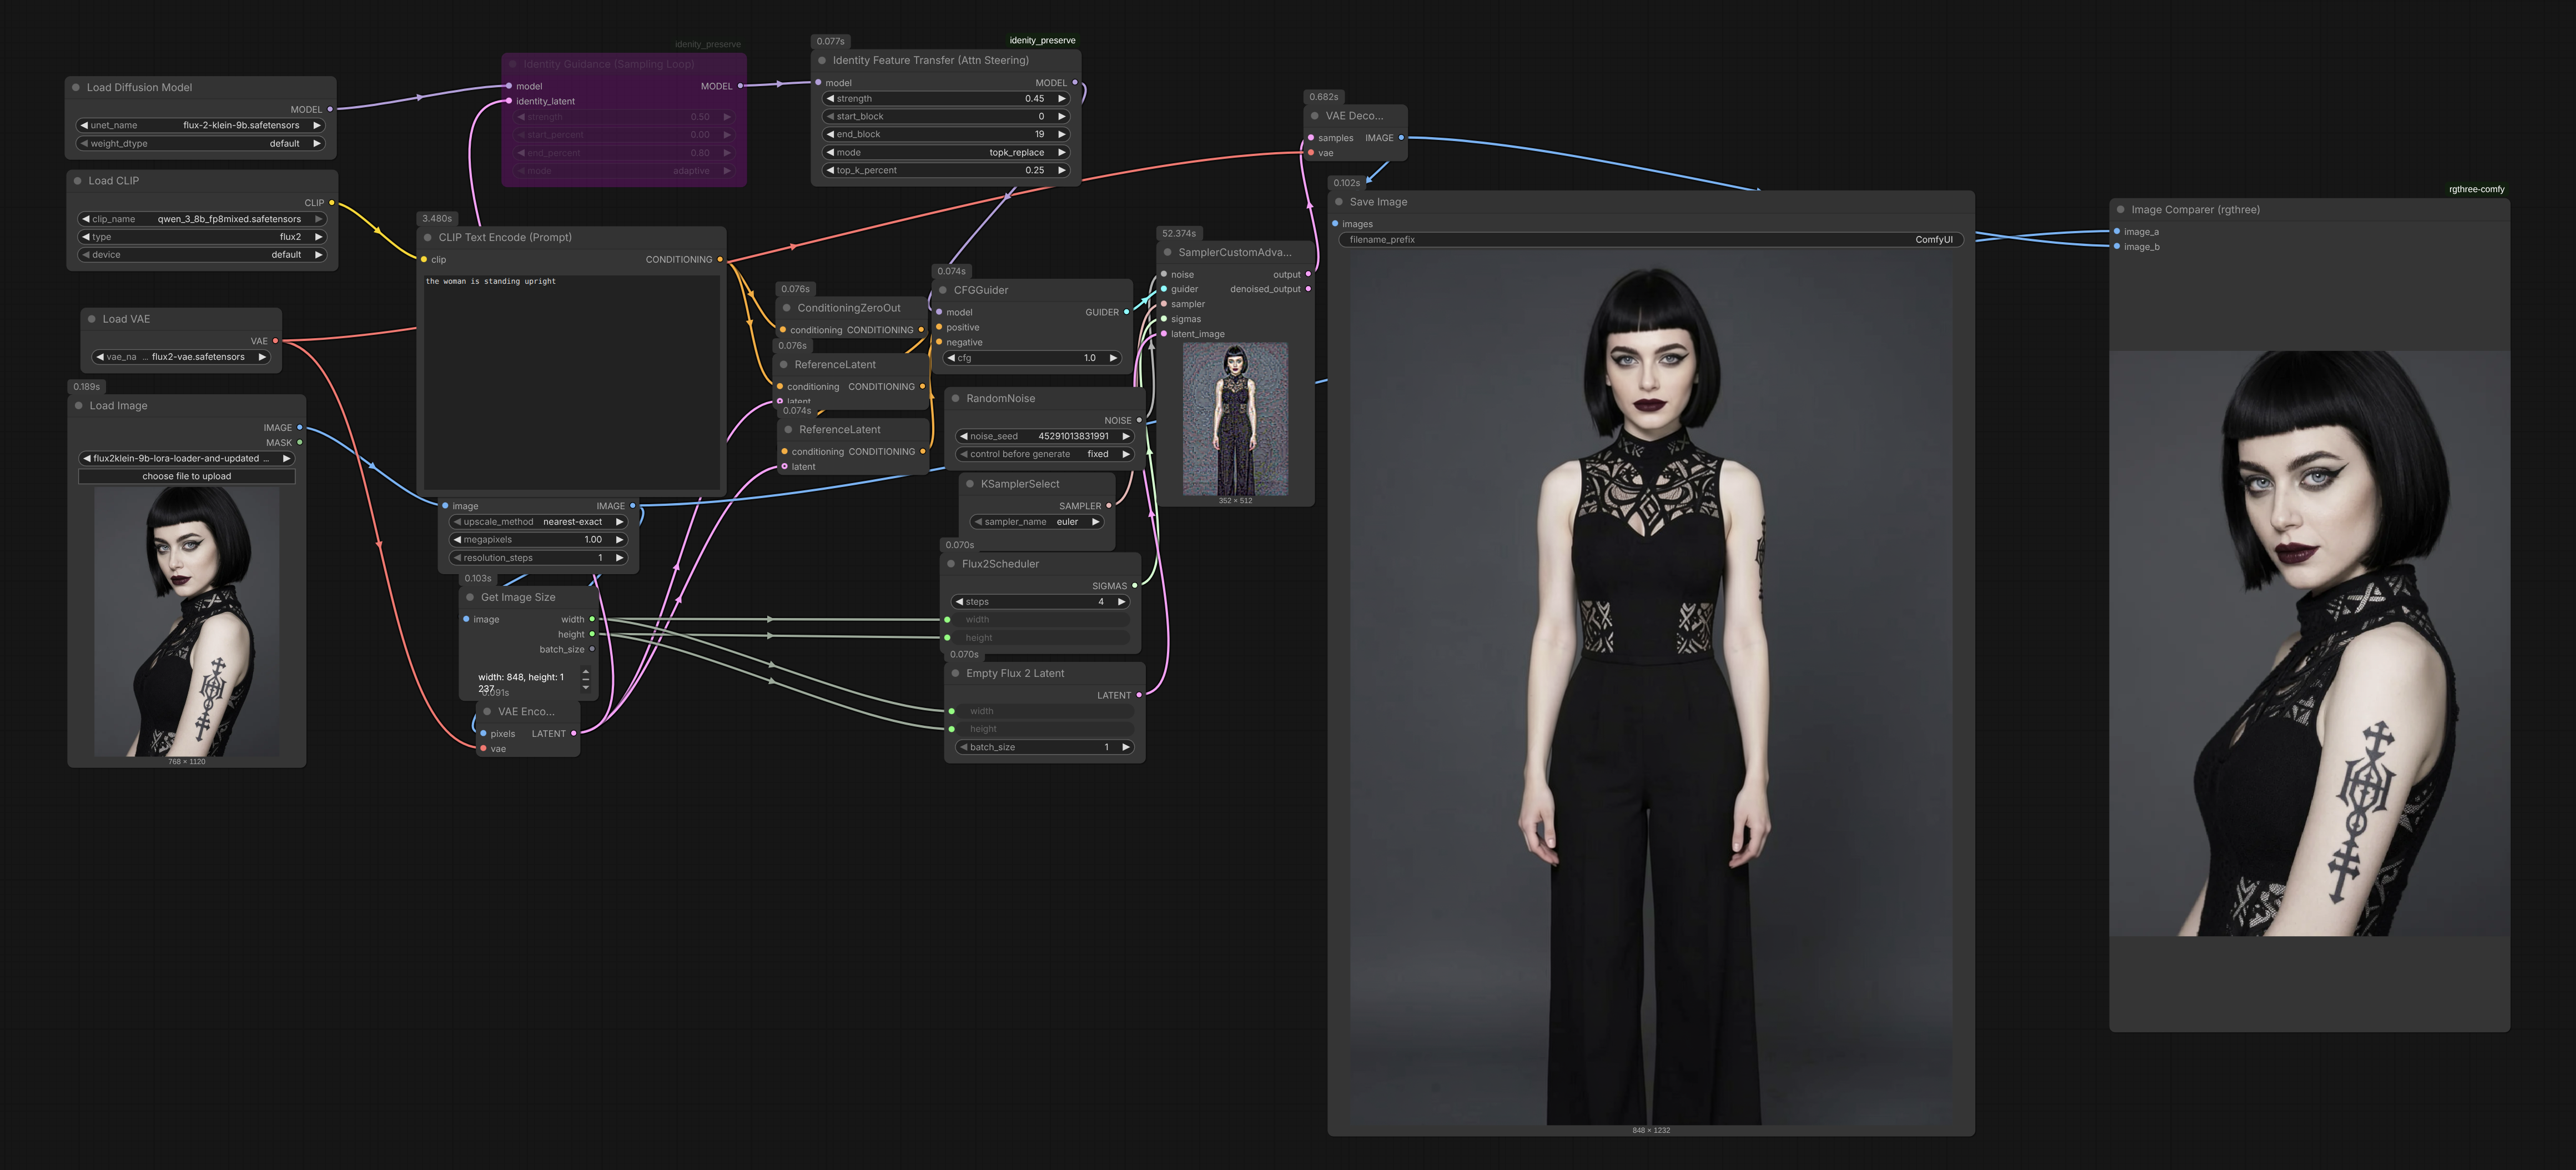Click the choose file to upload button
Image resolution: width=2576 pixels, height=1170 pixels.
[x=187, y=477]
